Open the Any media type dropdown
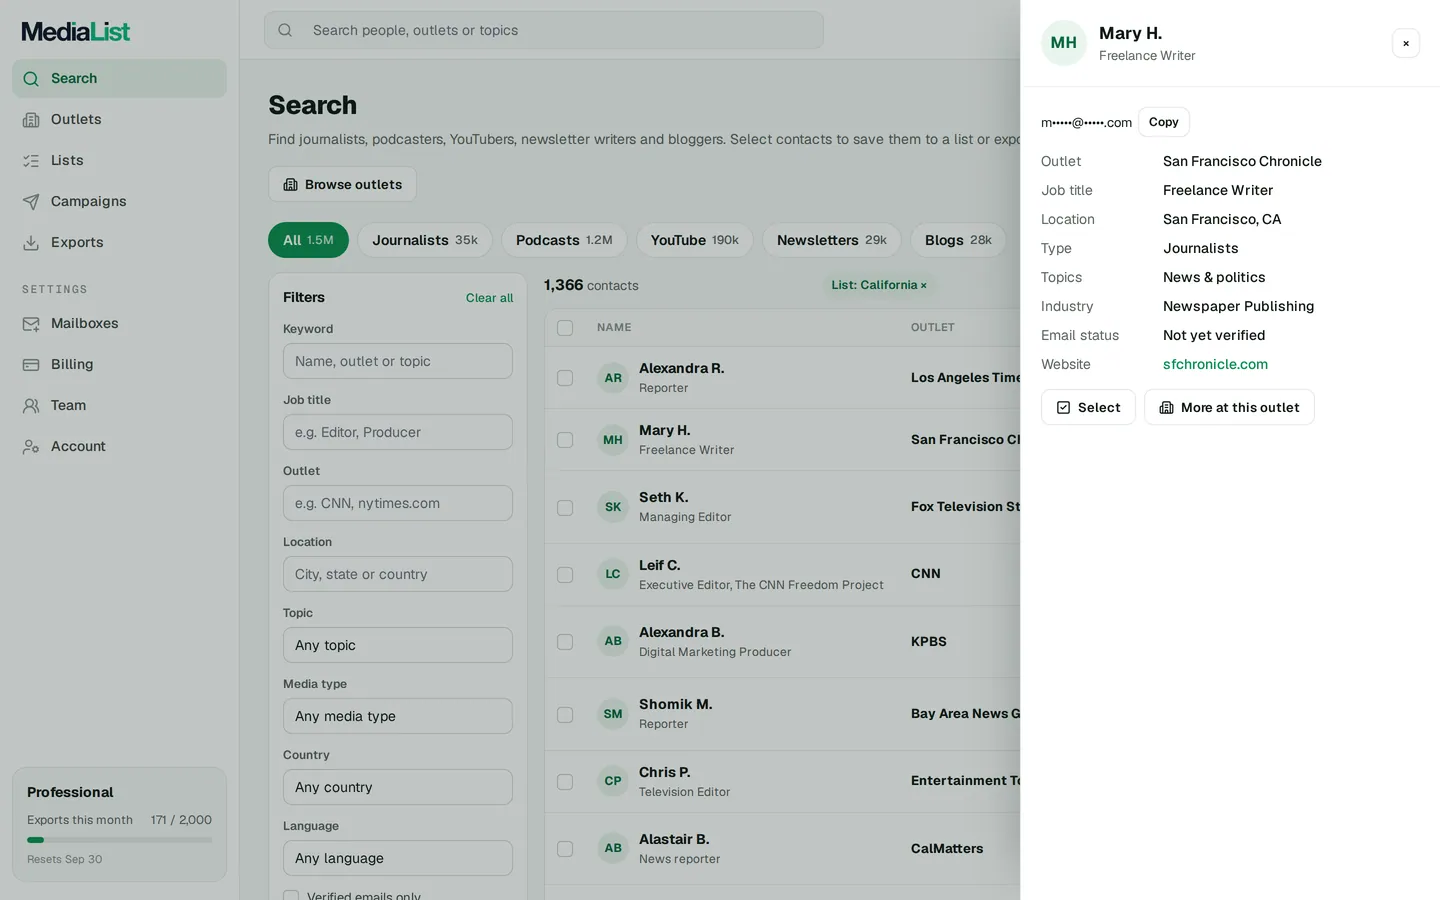 pos(398,716)
